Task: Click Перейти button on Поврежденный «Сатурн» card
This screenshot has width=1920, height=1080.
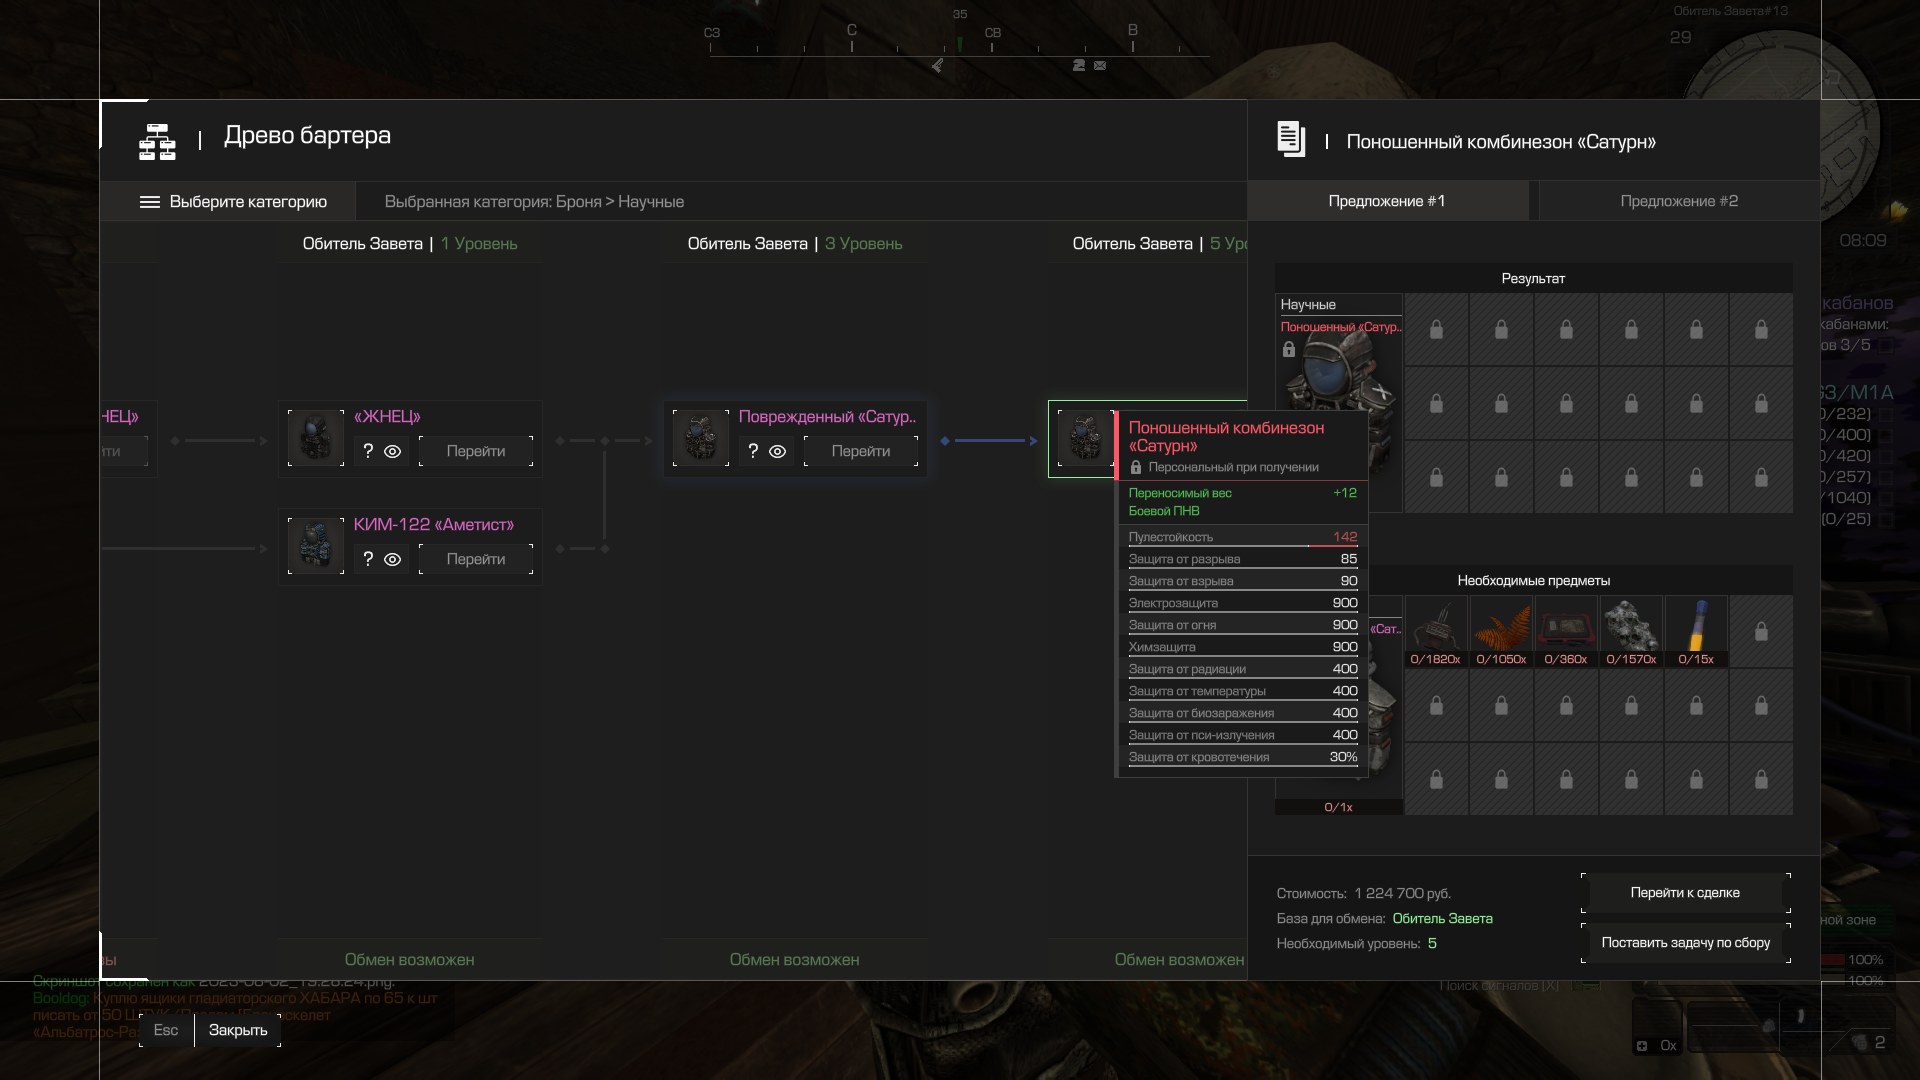Action: [861, 451]
